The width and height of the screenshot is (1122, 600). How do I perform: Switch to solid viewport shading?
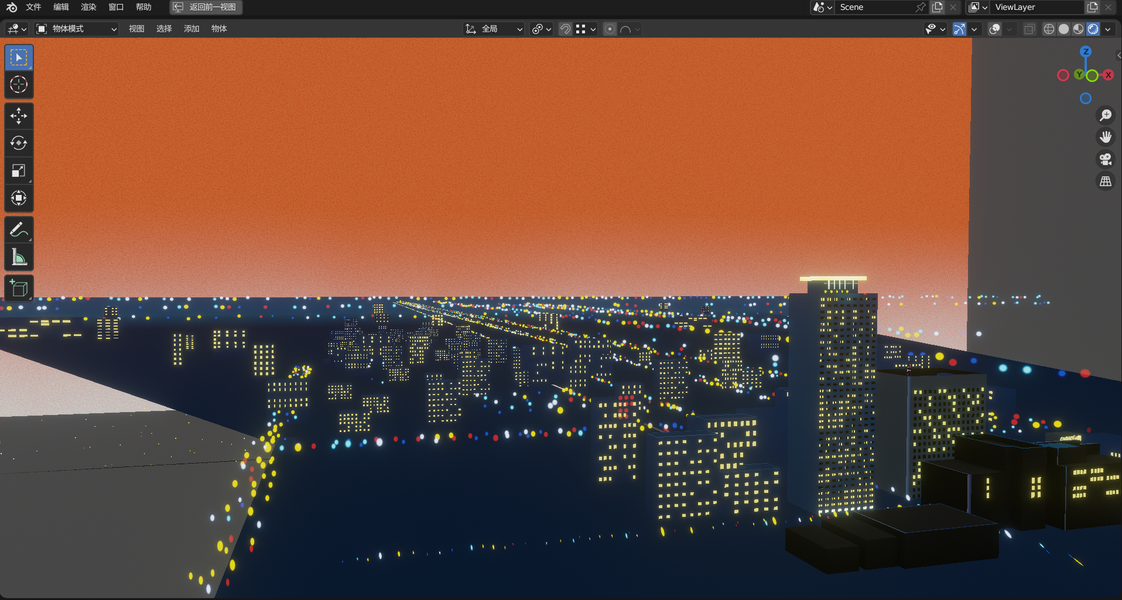point(1064,29)
